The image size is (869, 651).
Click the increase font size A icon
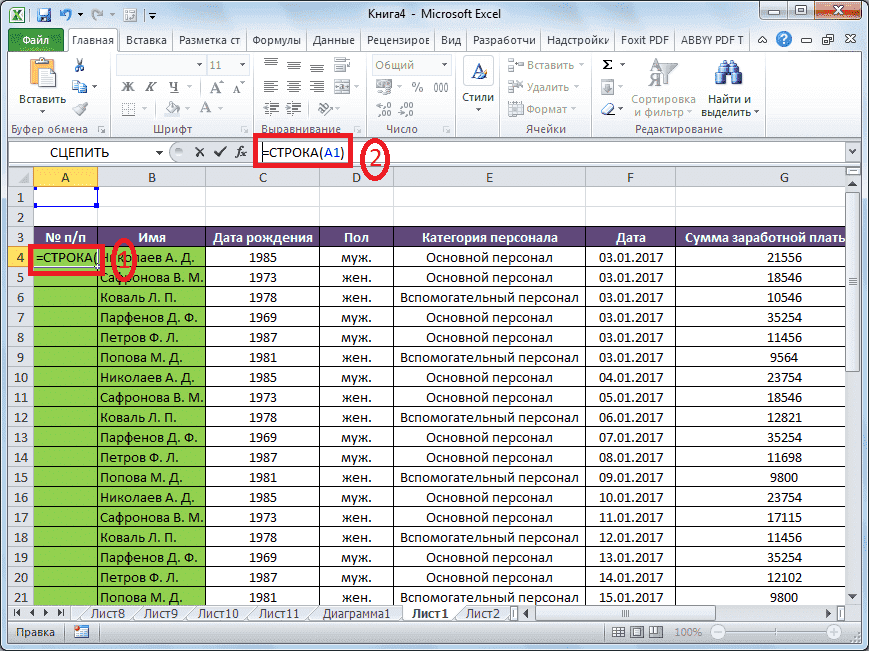pos(215,85)
